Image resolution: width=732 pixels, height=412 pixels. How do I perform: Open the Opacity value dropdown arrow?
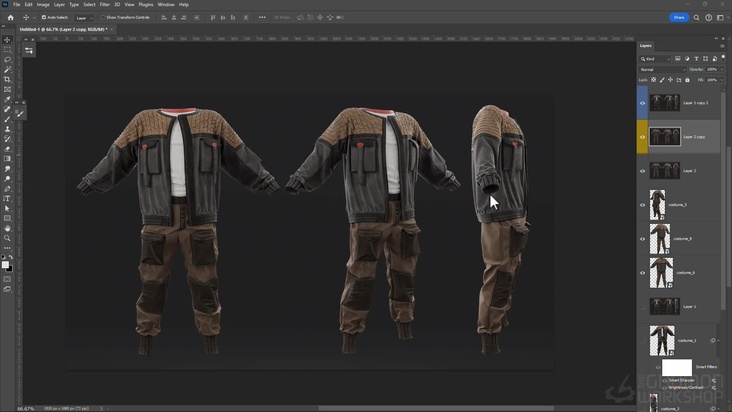pyautogui.click(x=722, y=70)
